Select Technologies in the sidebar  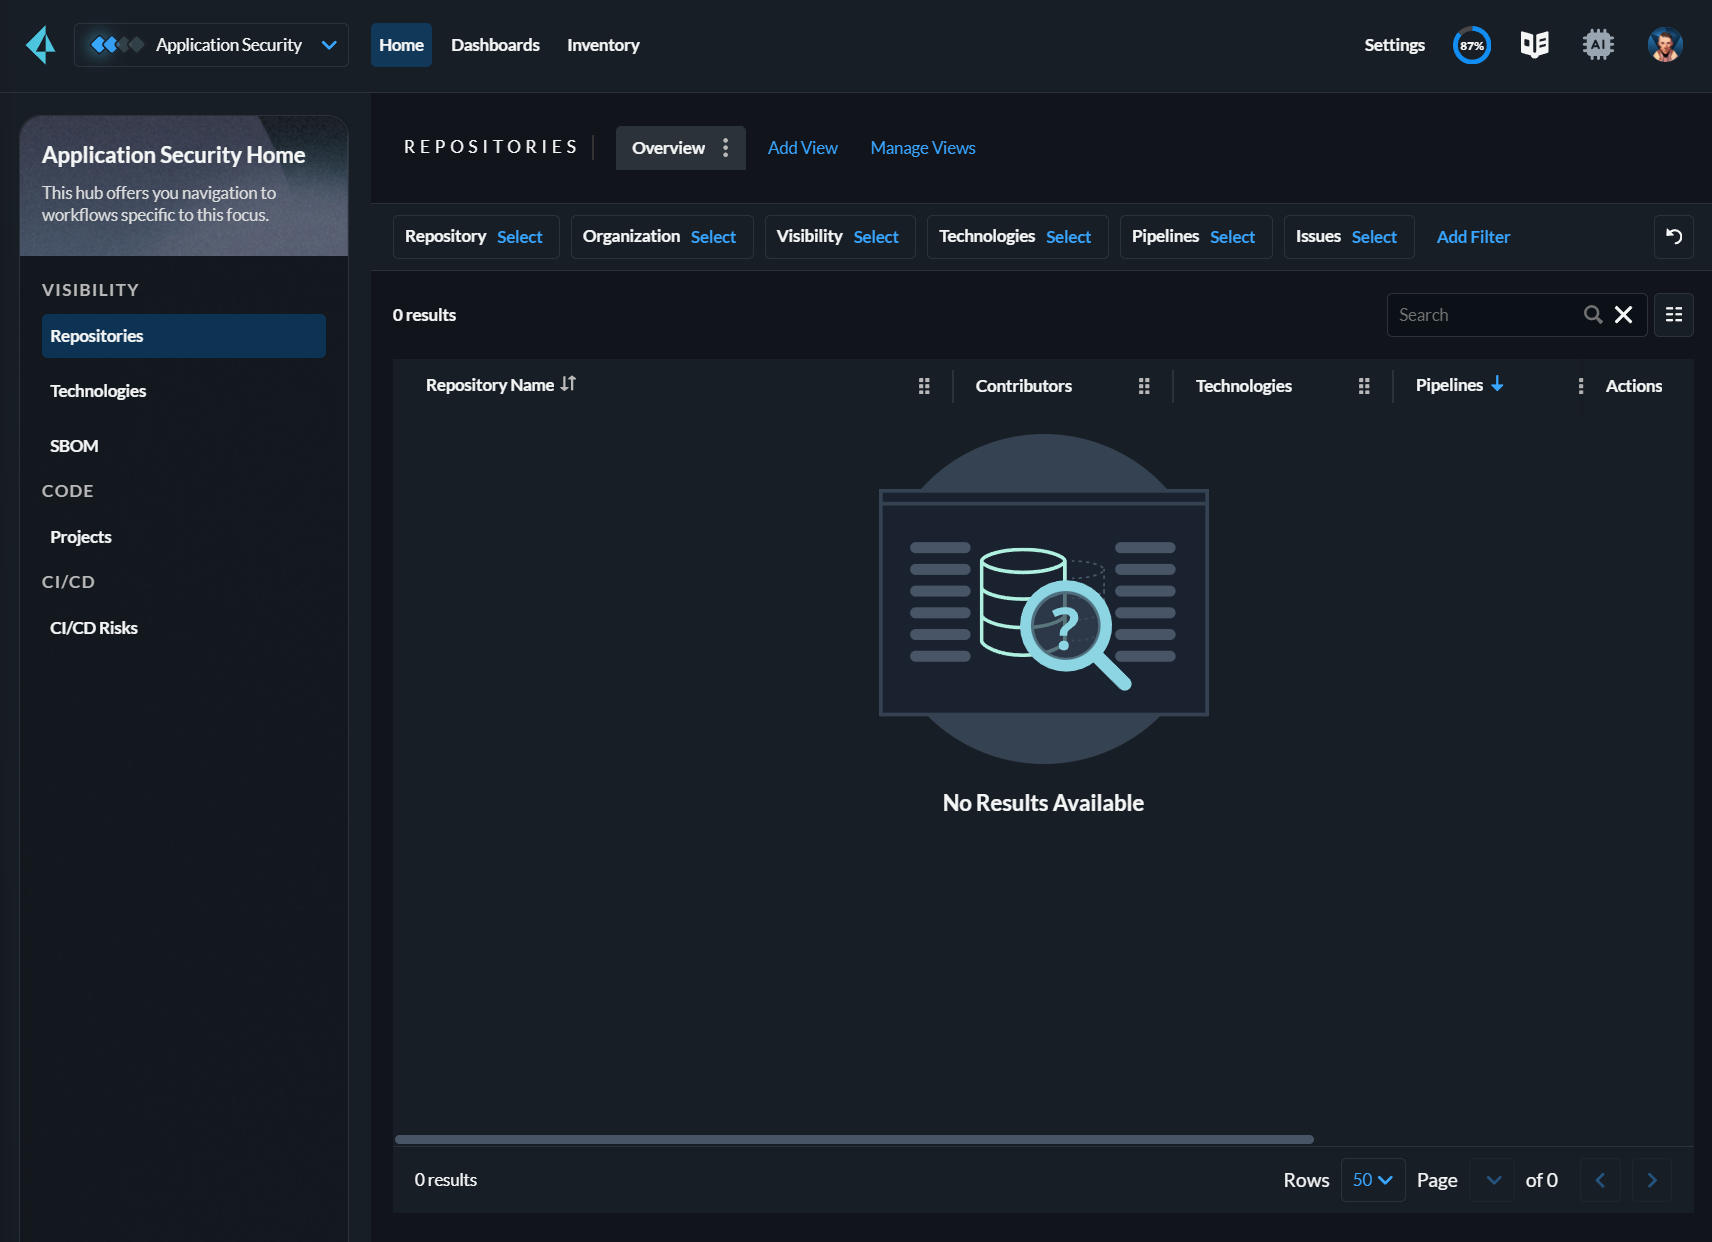(x=98, y=391)
